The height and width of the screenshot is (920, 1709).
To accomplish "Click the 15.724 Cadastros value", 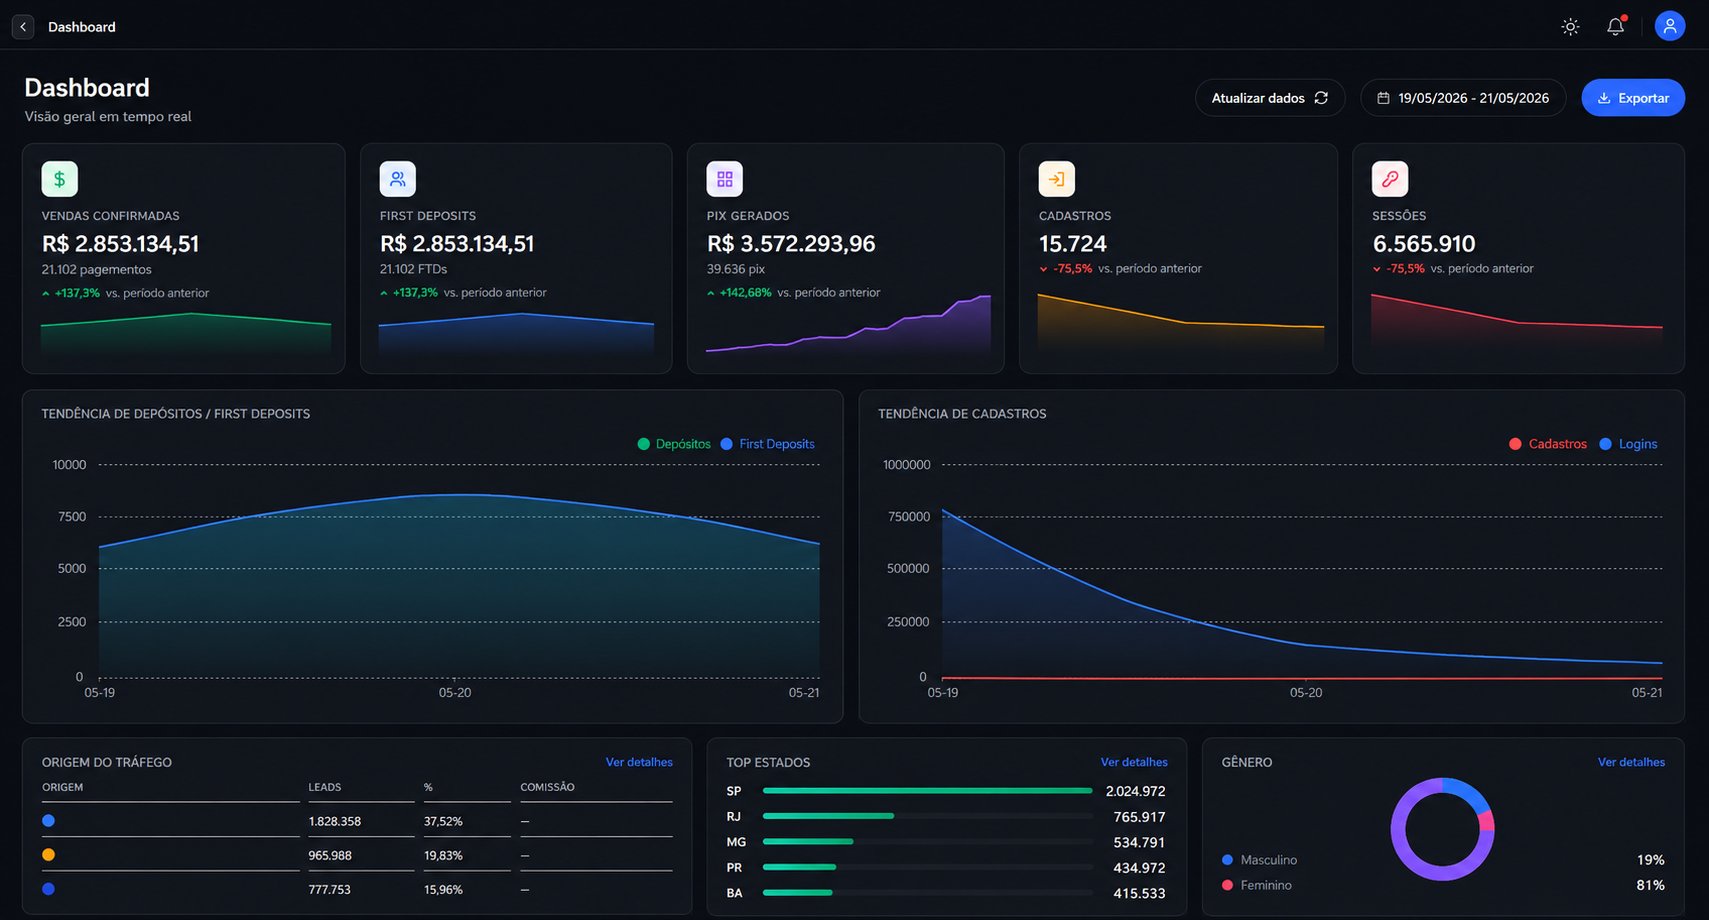I will pyautogui.click(x=1072, y=244).
